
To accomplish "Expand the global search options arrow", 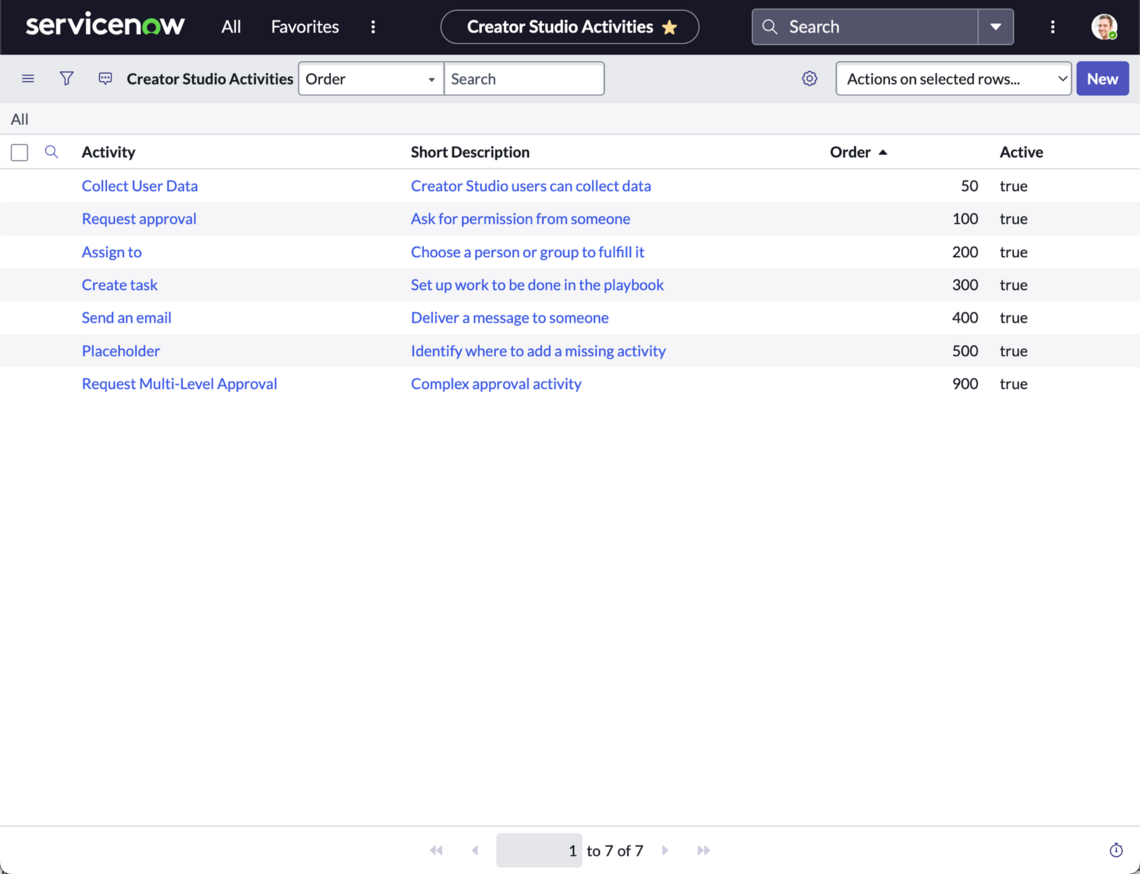I will [x=995, y=27].
